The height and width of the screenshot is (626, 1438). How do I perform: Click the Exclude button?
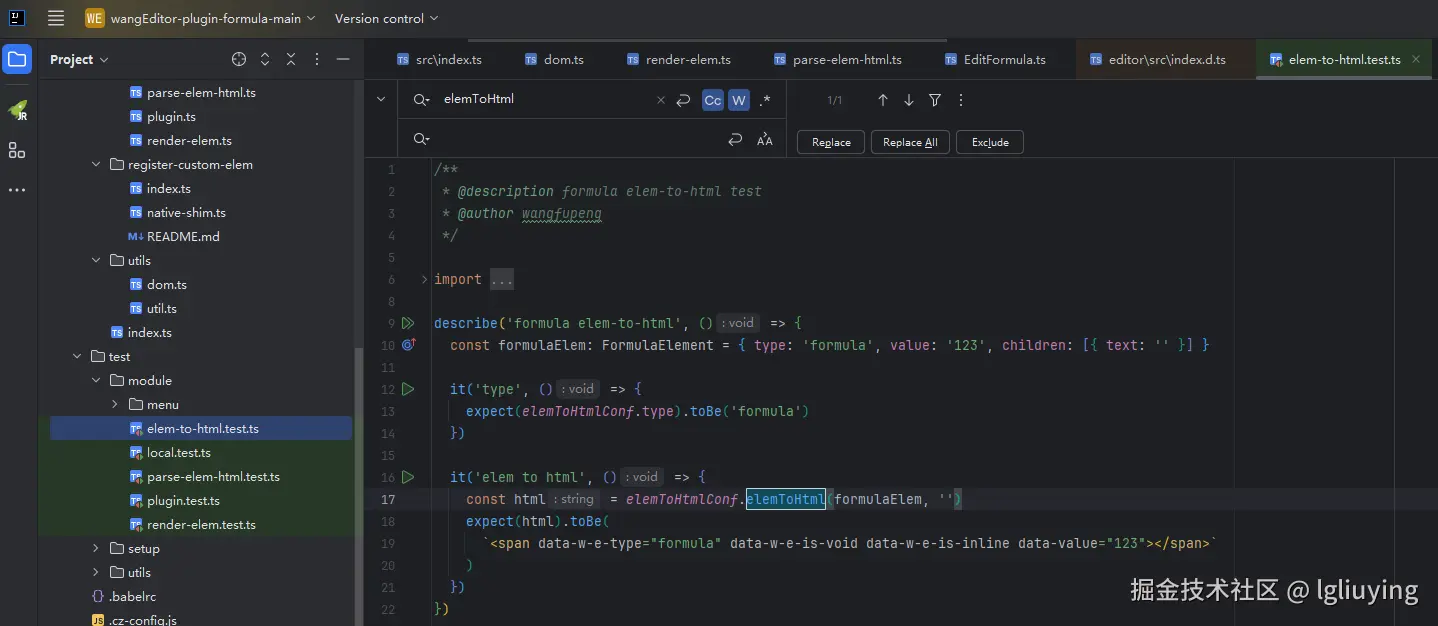pyautogui.click(x=990, y=142)
